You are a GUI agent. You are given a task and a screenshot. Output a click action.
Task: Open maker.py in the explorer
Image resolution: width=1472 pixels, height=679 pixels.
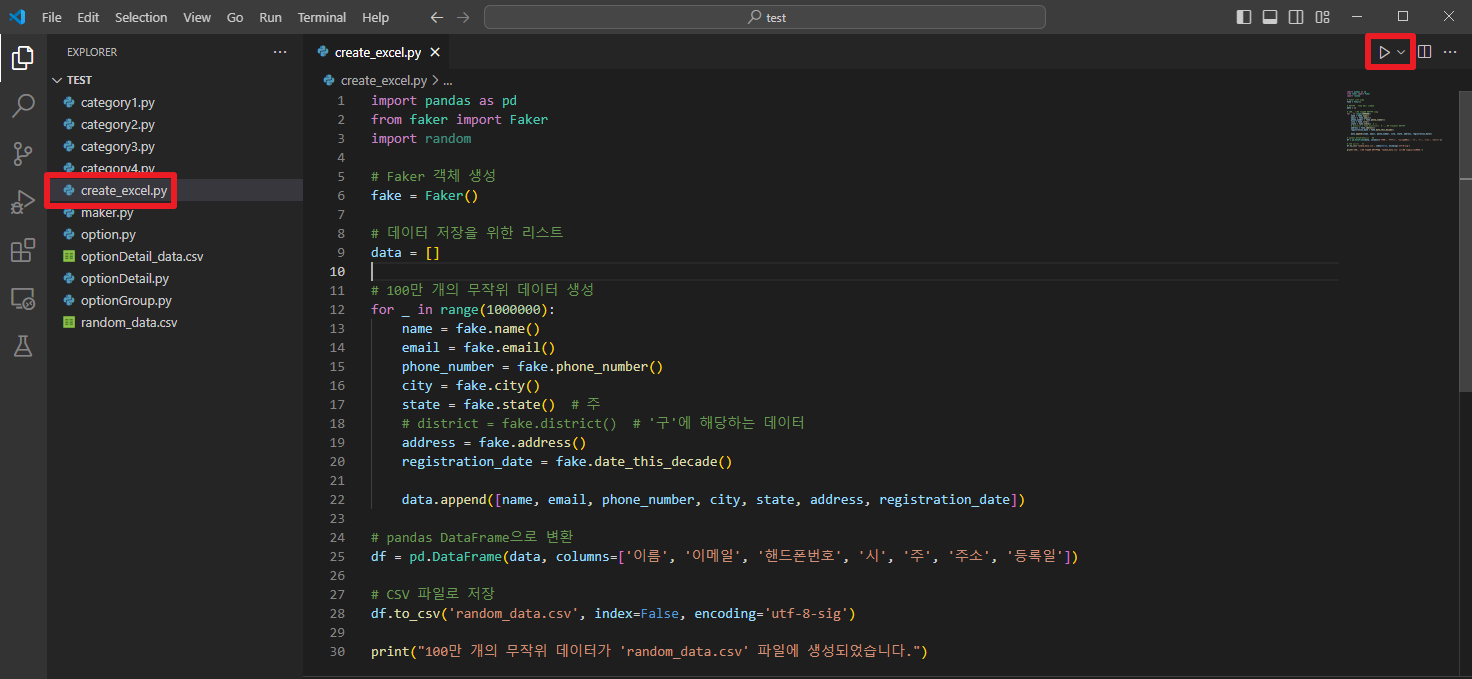coord(175,212)
